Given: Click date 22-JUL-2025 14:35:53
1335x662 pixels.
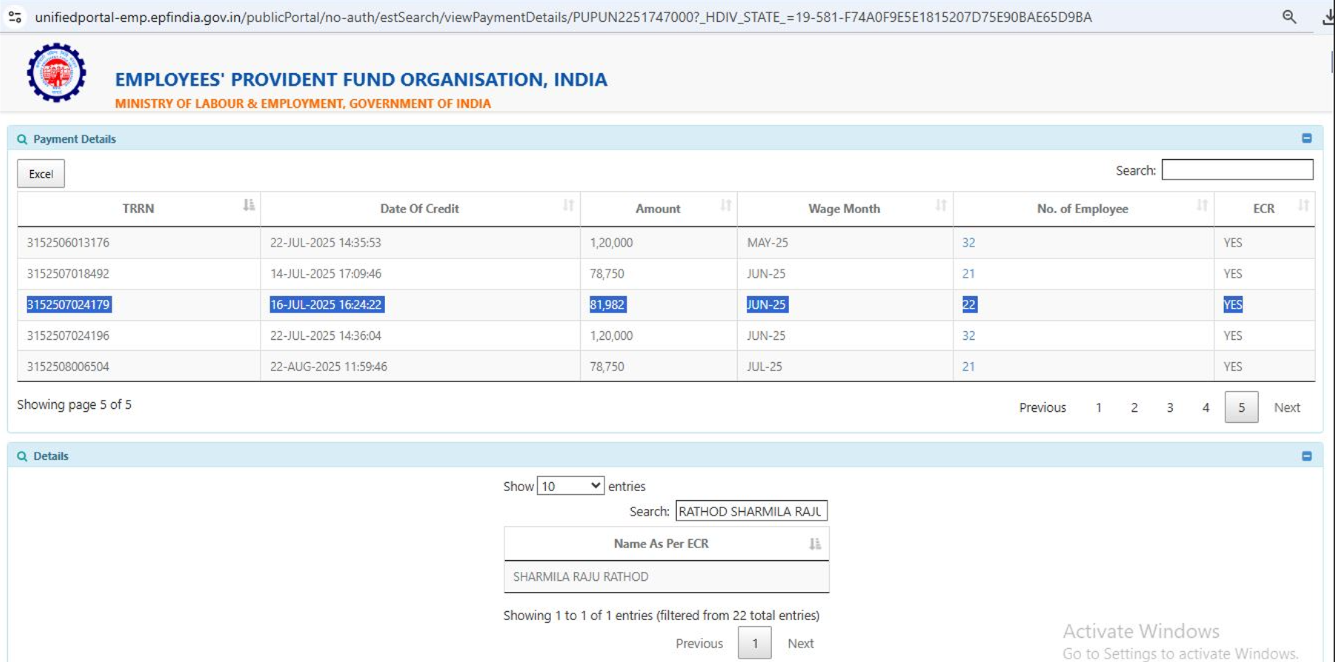Looking at the screenshot, I should click(x=326, y=243).
